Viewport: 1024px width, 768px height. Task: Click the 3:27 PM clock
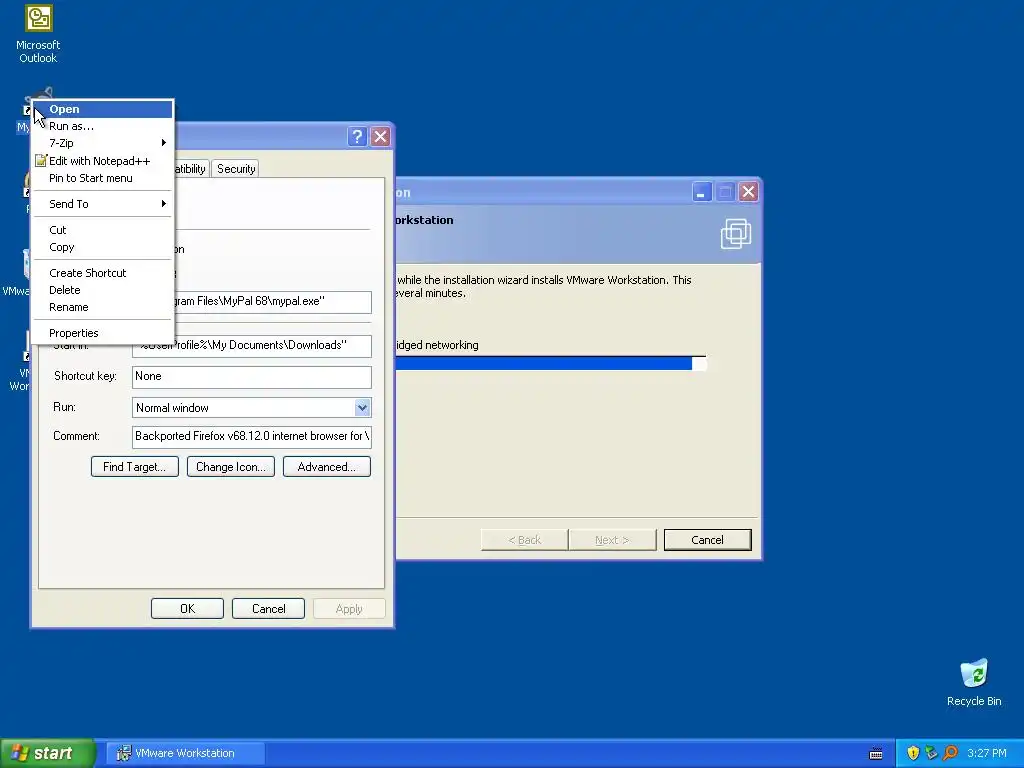[x=987, y=753]
